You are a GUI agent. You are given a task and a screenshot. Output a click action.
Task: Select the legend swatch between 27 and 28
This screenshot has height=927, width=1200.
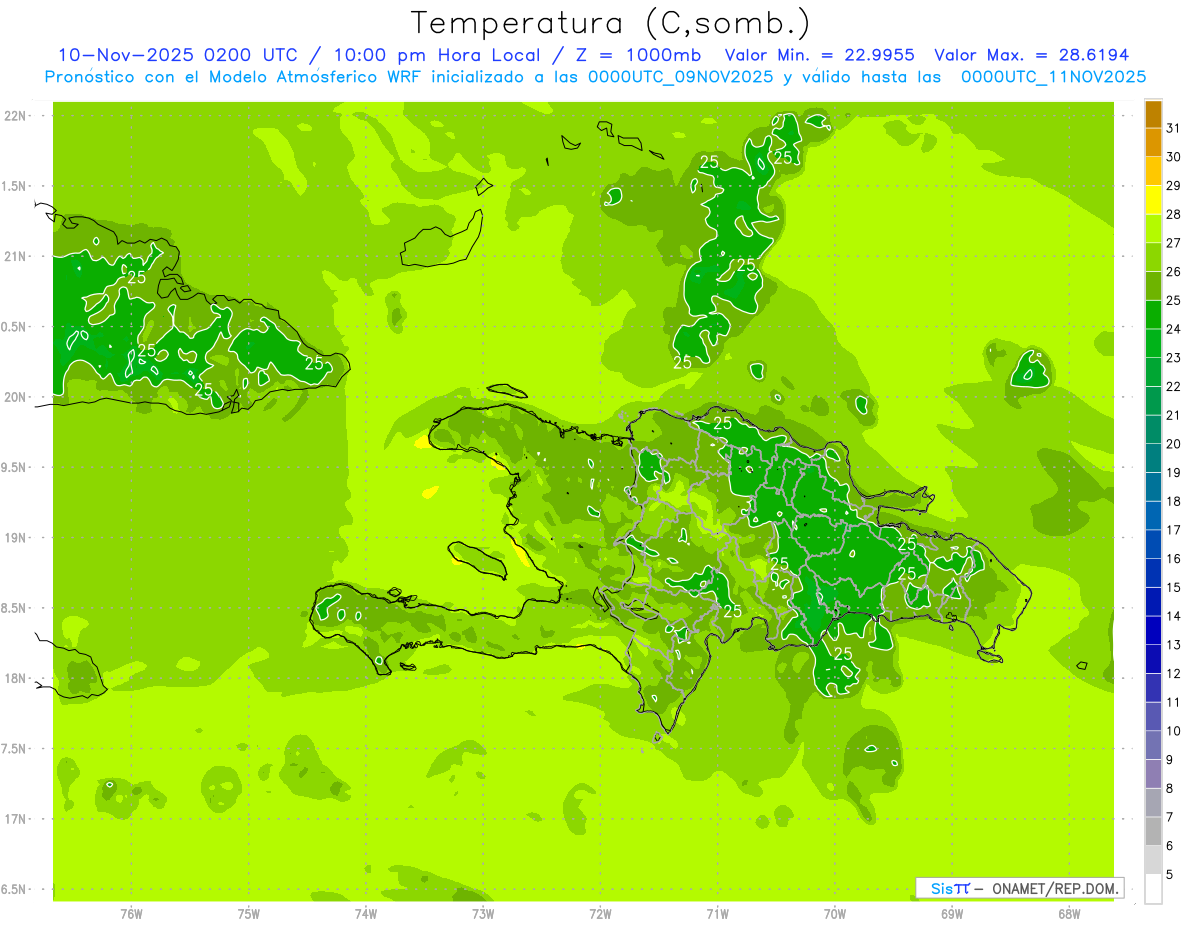pyautogui.click(x=1153, y=229)
